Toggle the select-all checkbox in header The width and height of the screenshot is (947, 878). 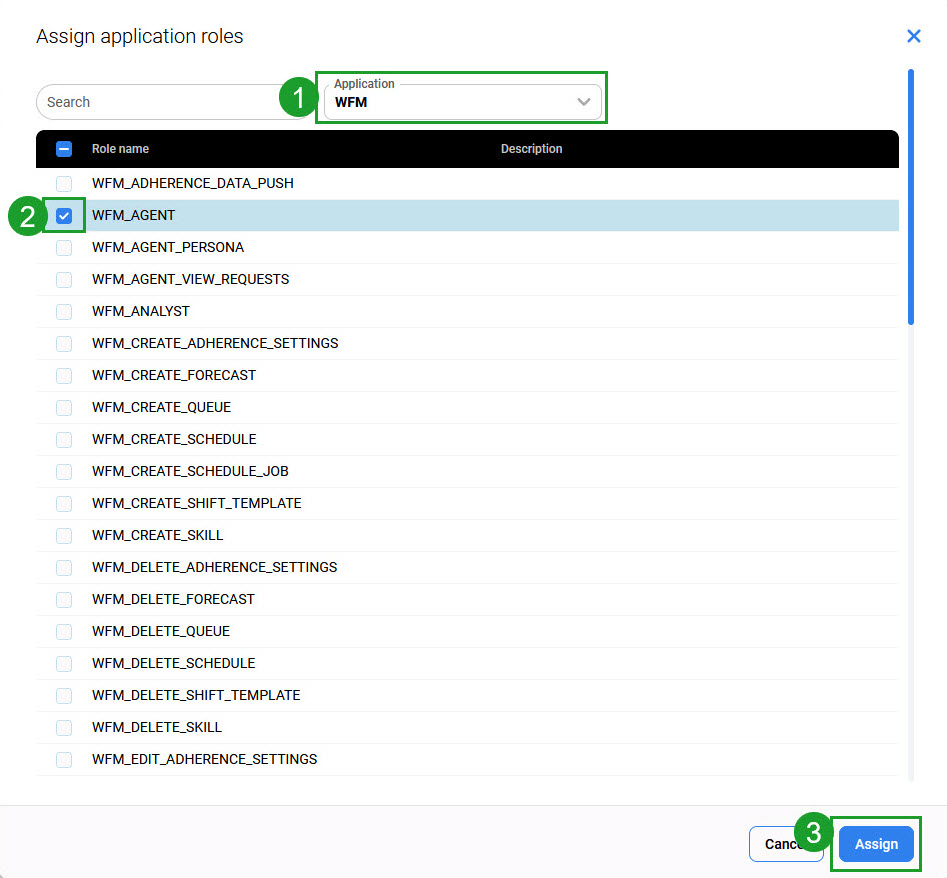pos(64,149)
